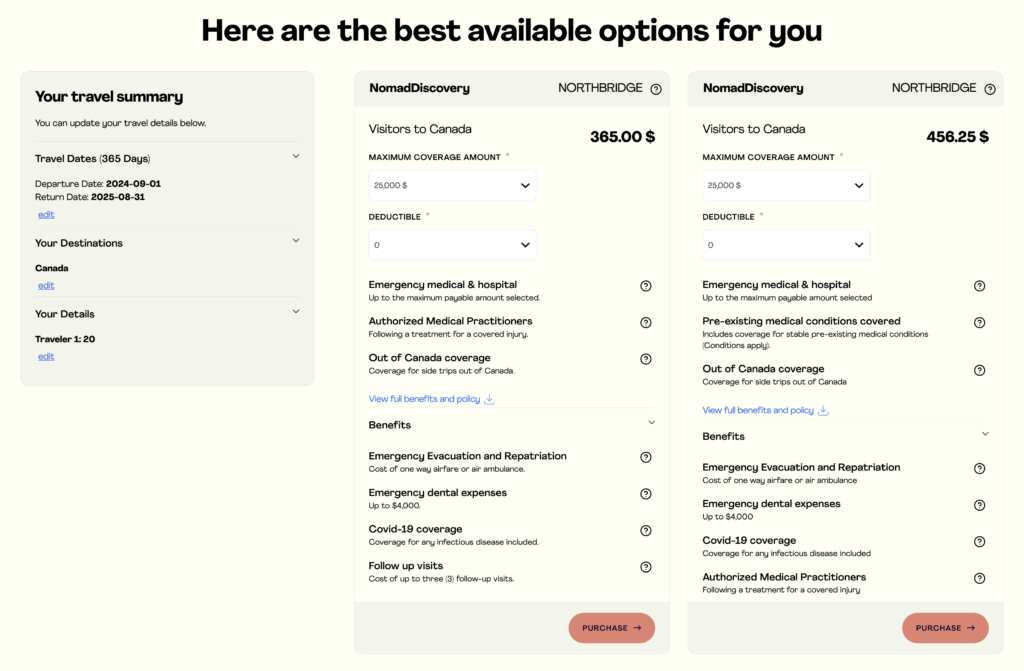Edit the Canada destination

(x=46, y=285)
